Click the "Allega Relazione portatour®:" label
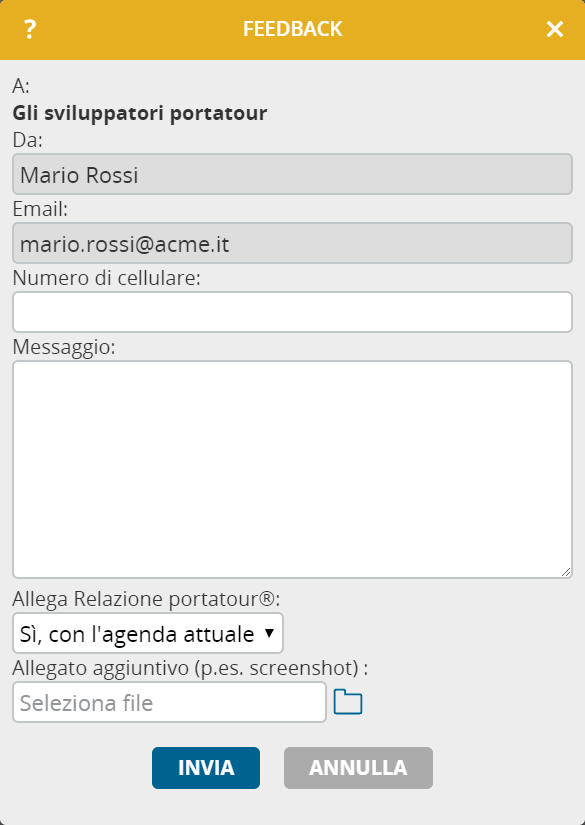Image resolution: width=585 pixels, height=825 pixels. (147, 599)
